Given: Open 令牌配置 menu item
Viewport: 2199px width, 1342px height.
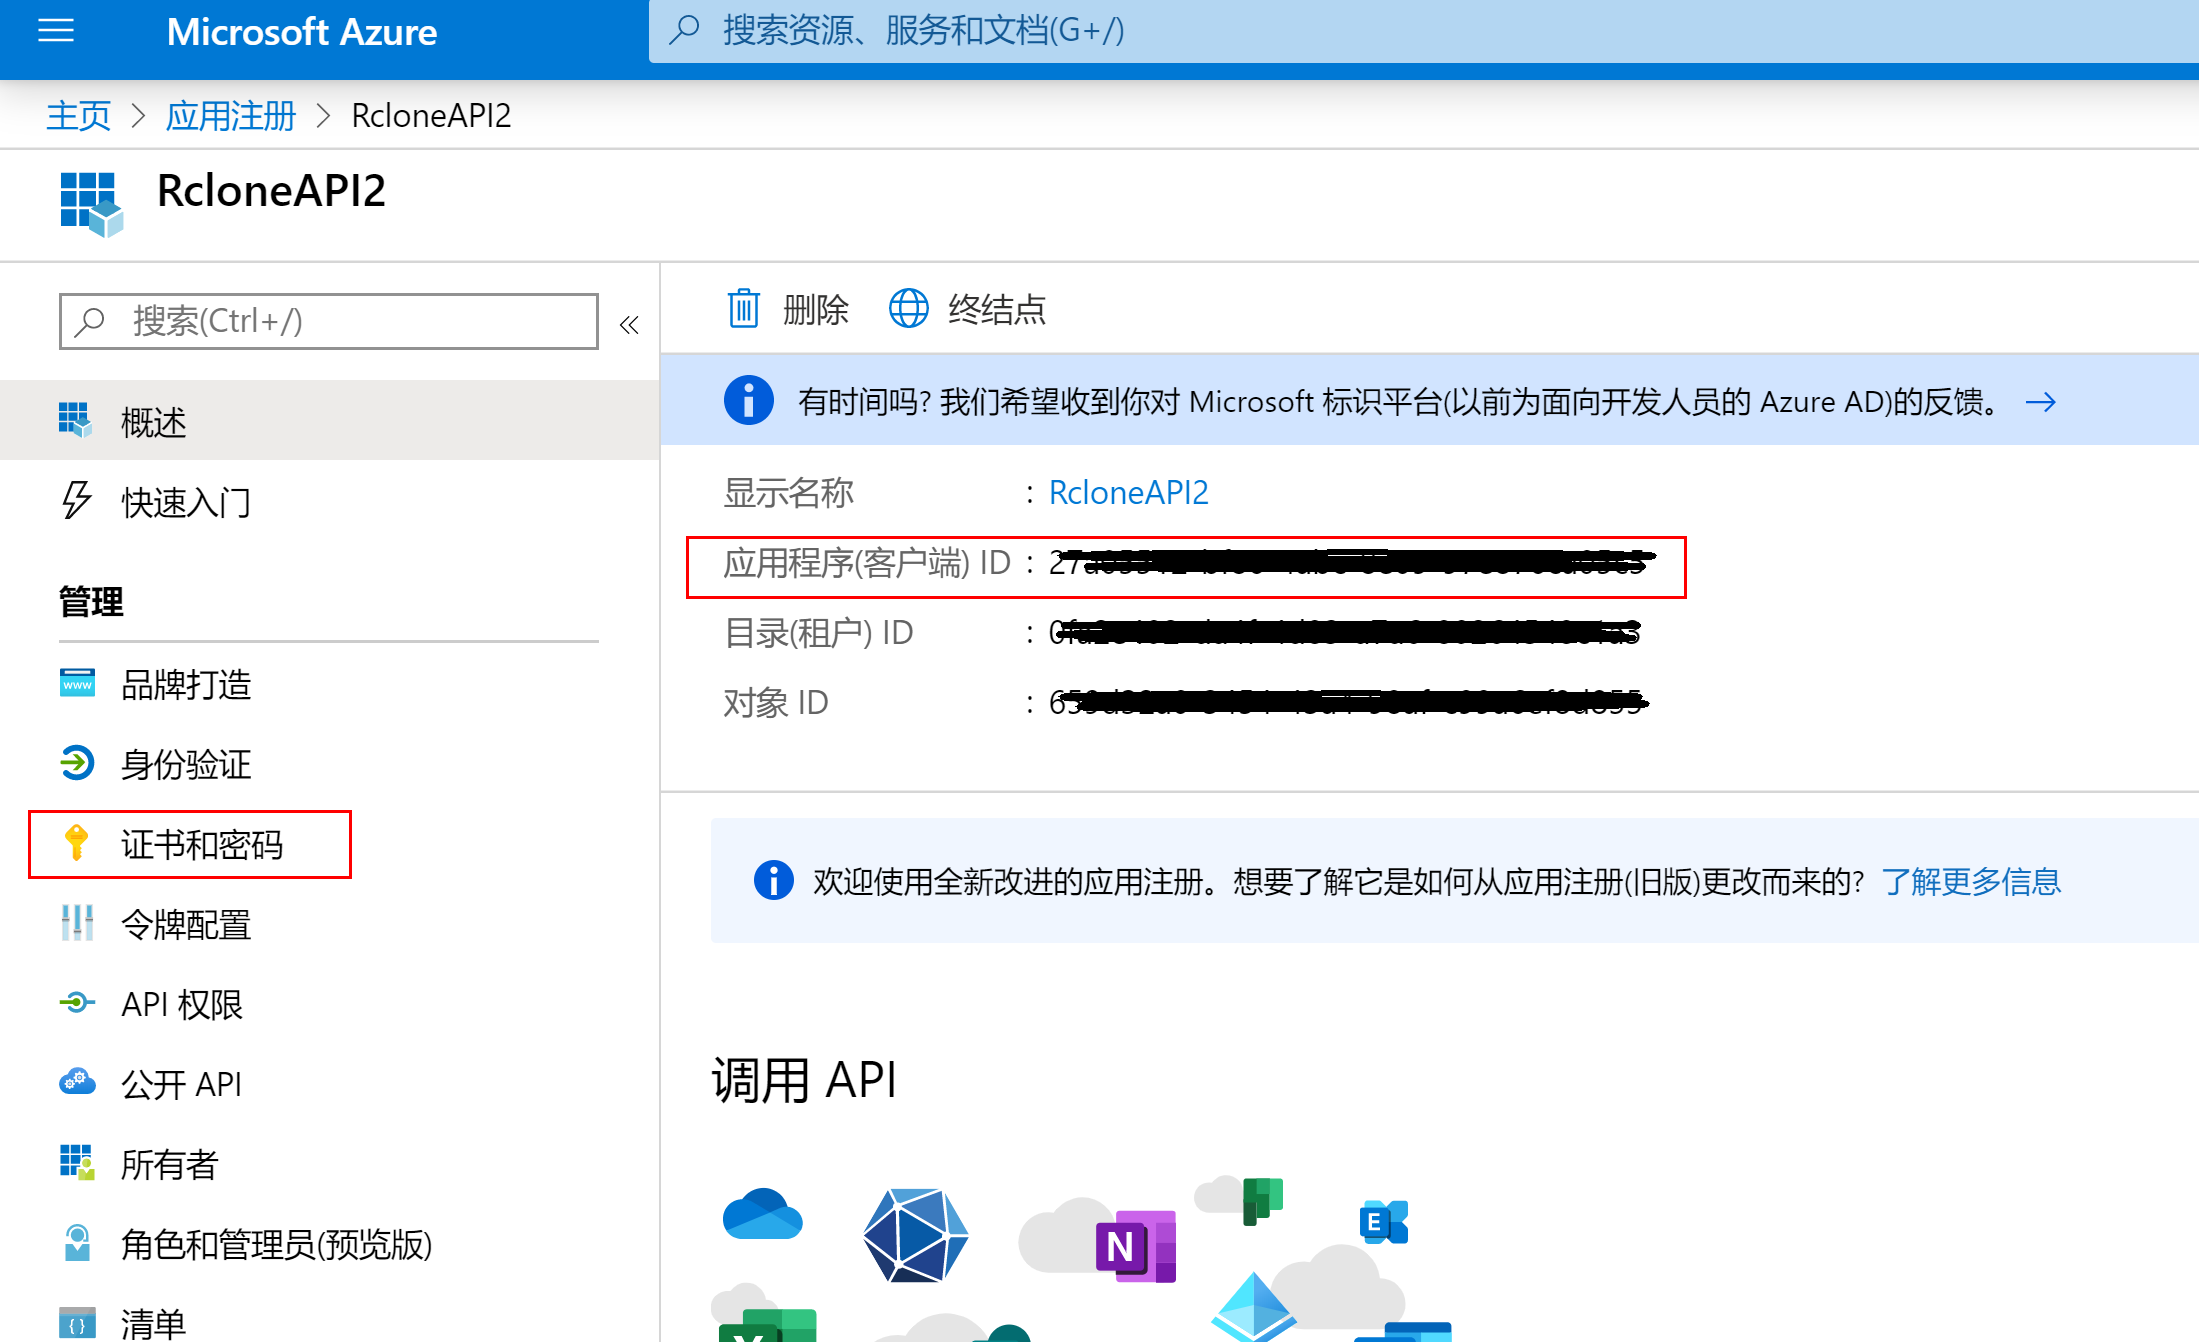Looking at the screenshot, I should [x=330, y=925].
